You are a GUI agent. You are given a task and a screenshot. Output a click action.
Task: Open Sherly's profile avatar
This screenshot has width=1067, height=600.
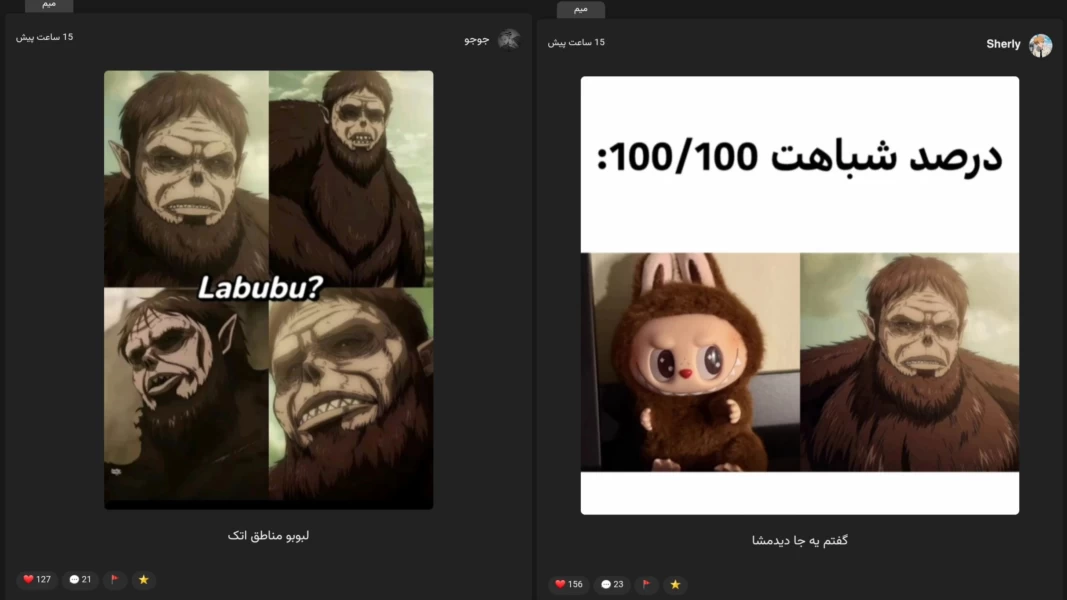[1040, 45]
